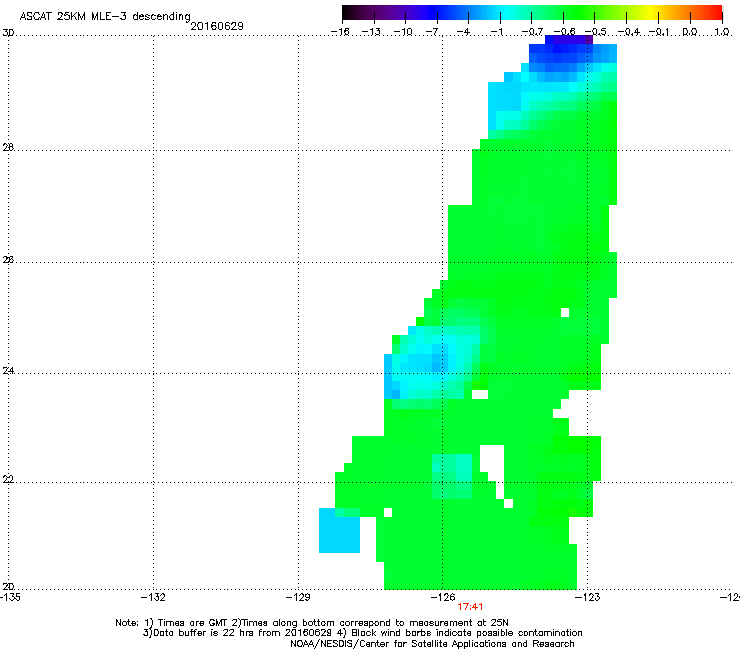Click the red end of the color bar
Image resolution: width=740 pixels, height=650 pixels.
[716, 12]
